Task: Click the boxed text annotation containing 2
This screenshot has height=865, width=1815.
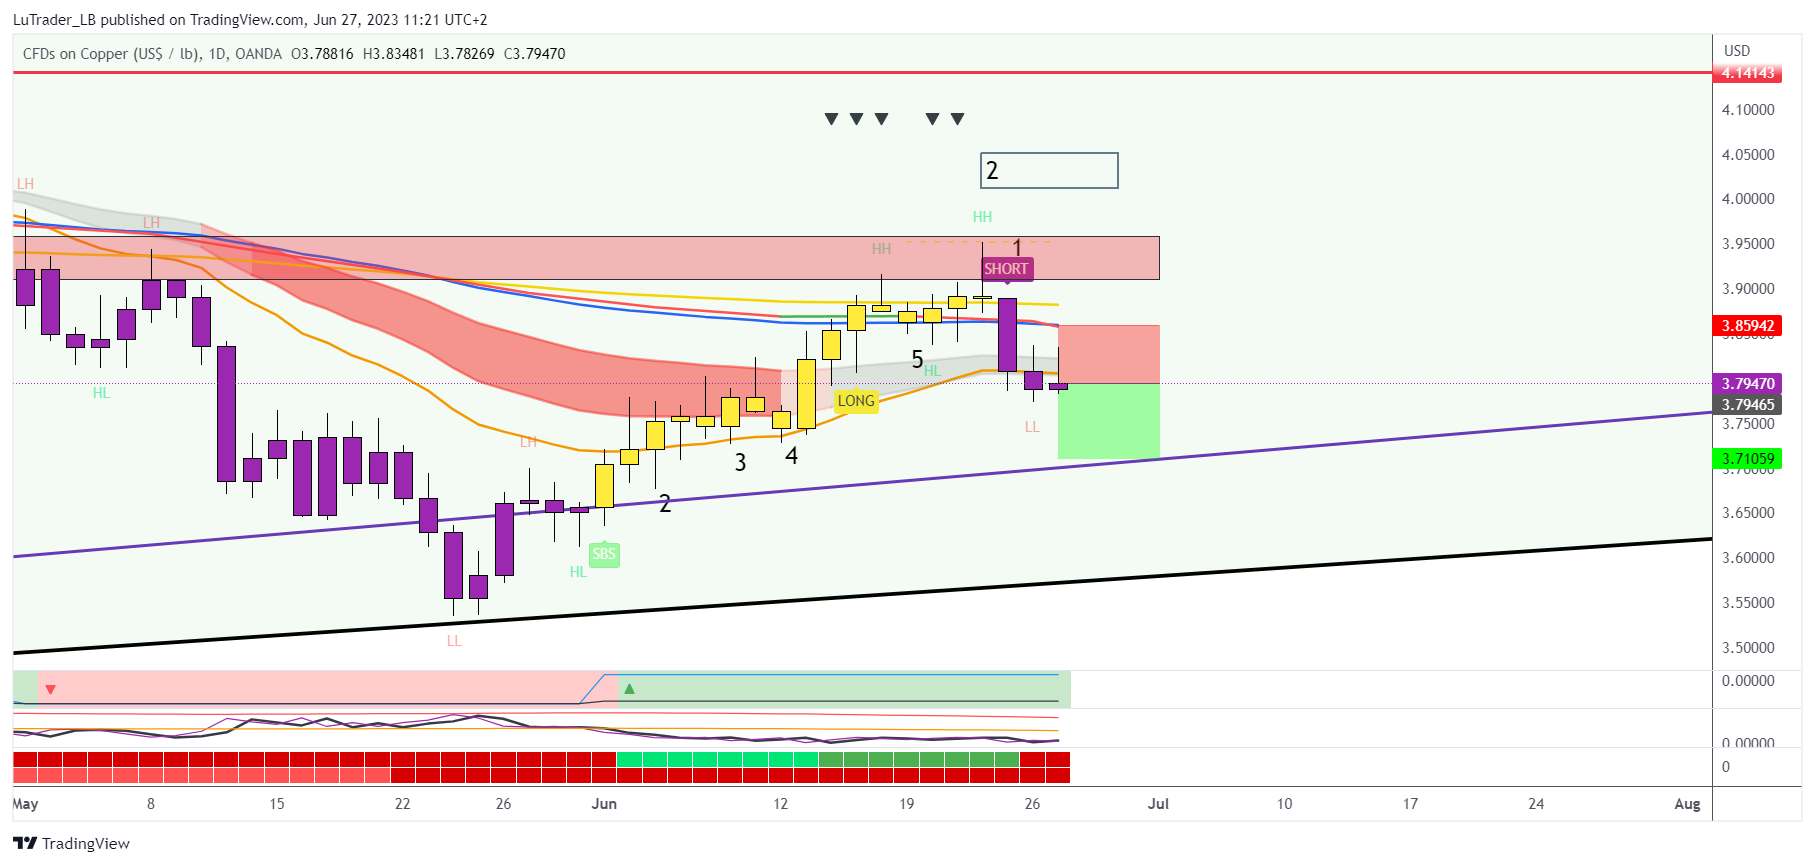Action: (x=1049, y=171)
